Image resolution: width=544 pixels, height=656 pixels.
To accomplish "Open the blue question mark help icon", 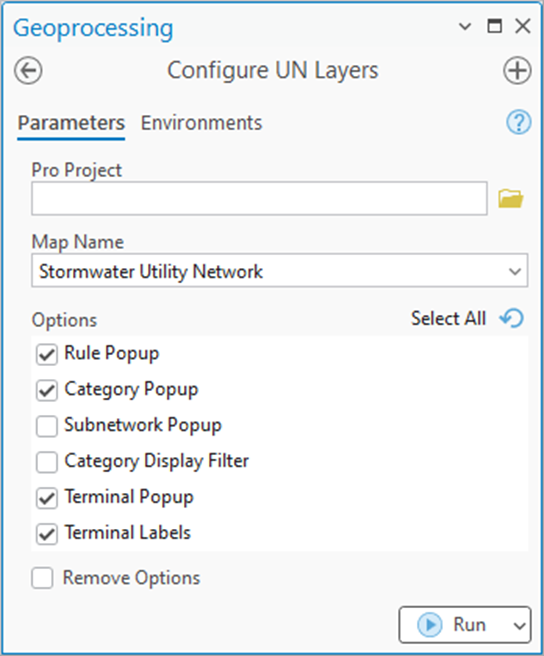I will tap(519, 122).
